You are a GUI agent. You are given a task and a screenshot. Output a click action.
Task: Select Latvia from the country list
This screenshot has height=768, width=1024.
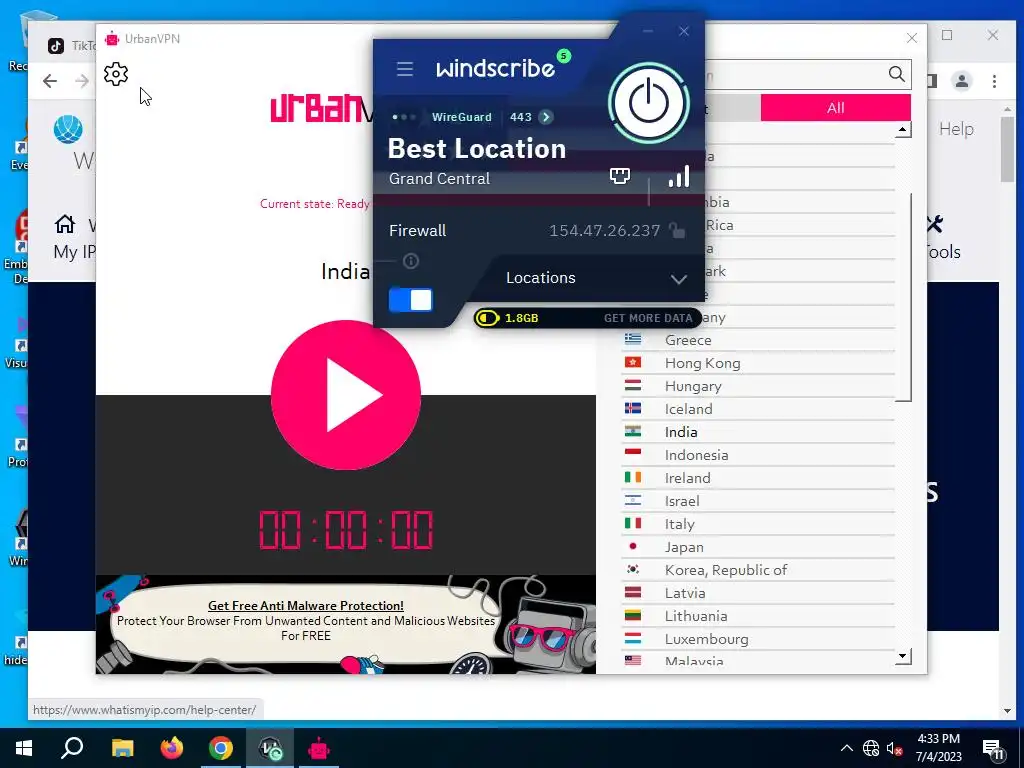coord(758,593)
